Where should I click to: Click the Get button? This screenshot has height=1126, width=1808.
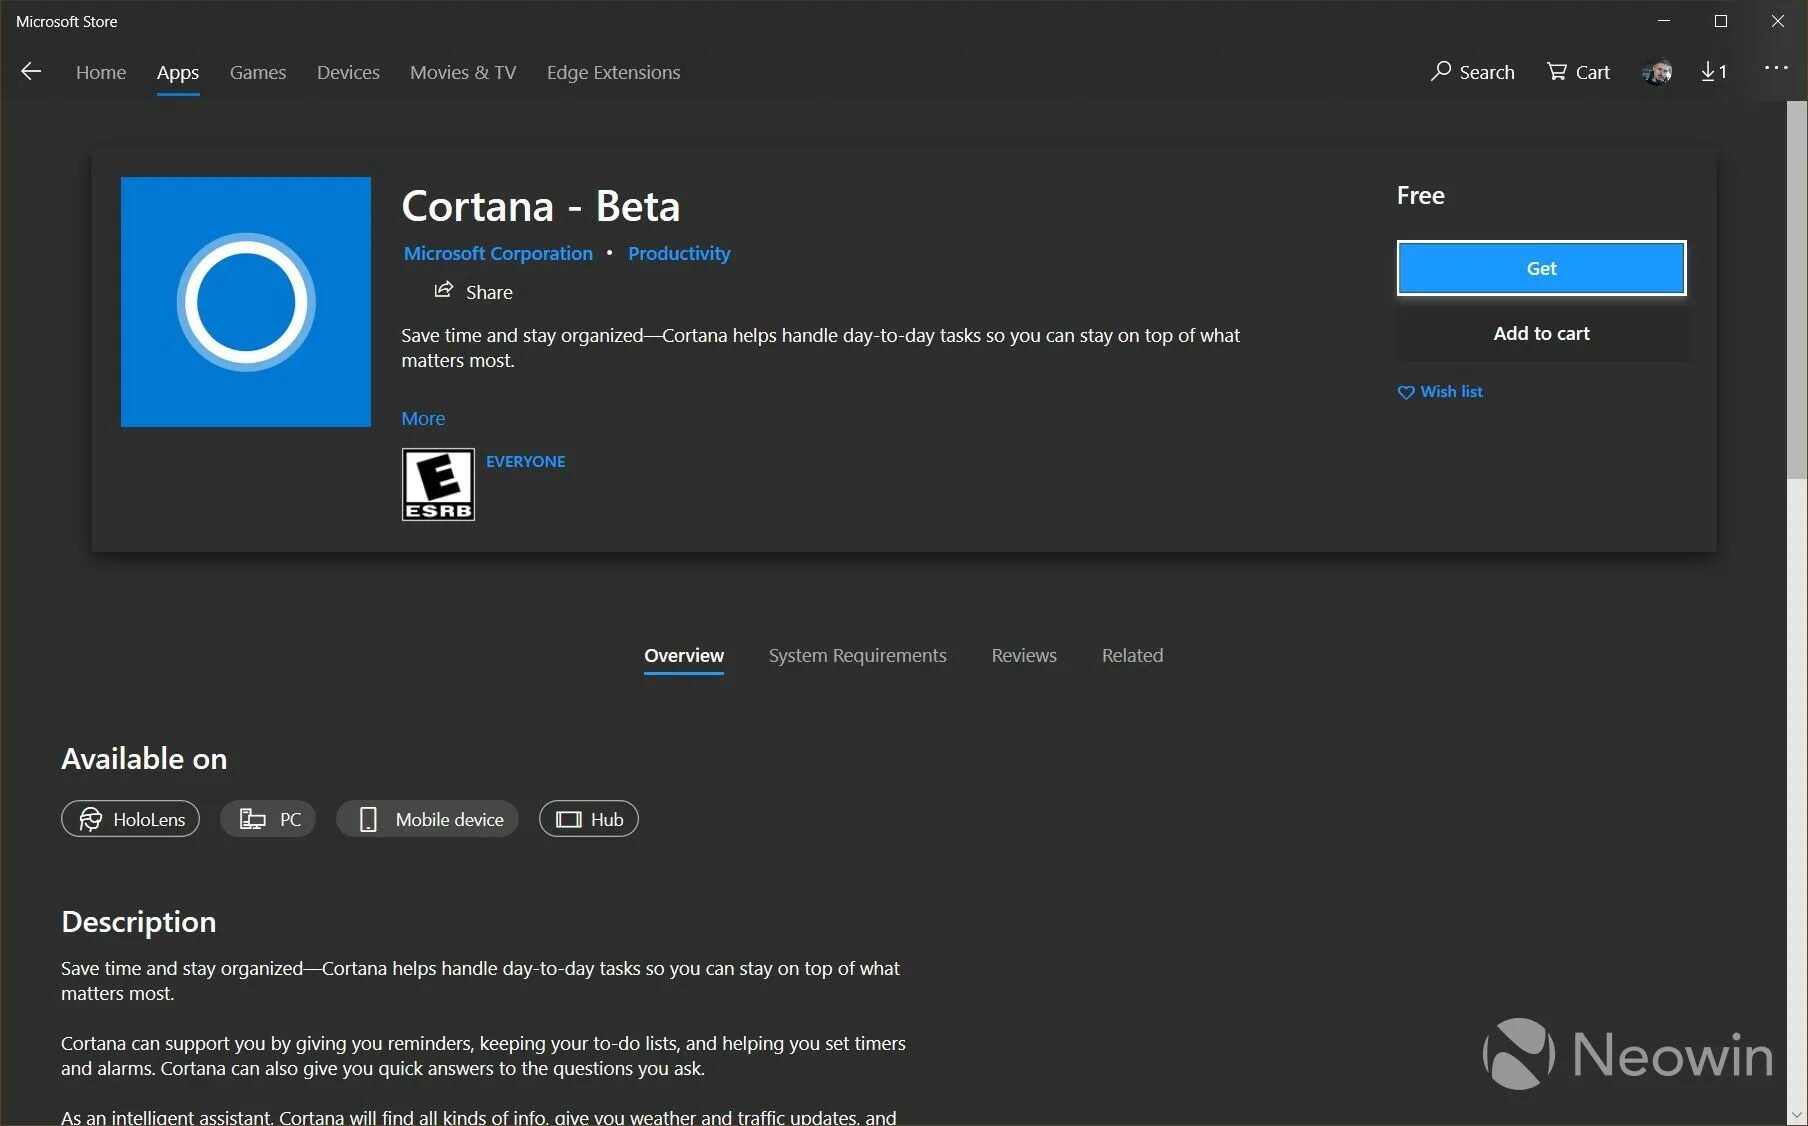(x=1541, y=268)
